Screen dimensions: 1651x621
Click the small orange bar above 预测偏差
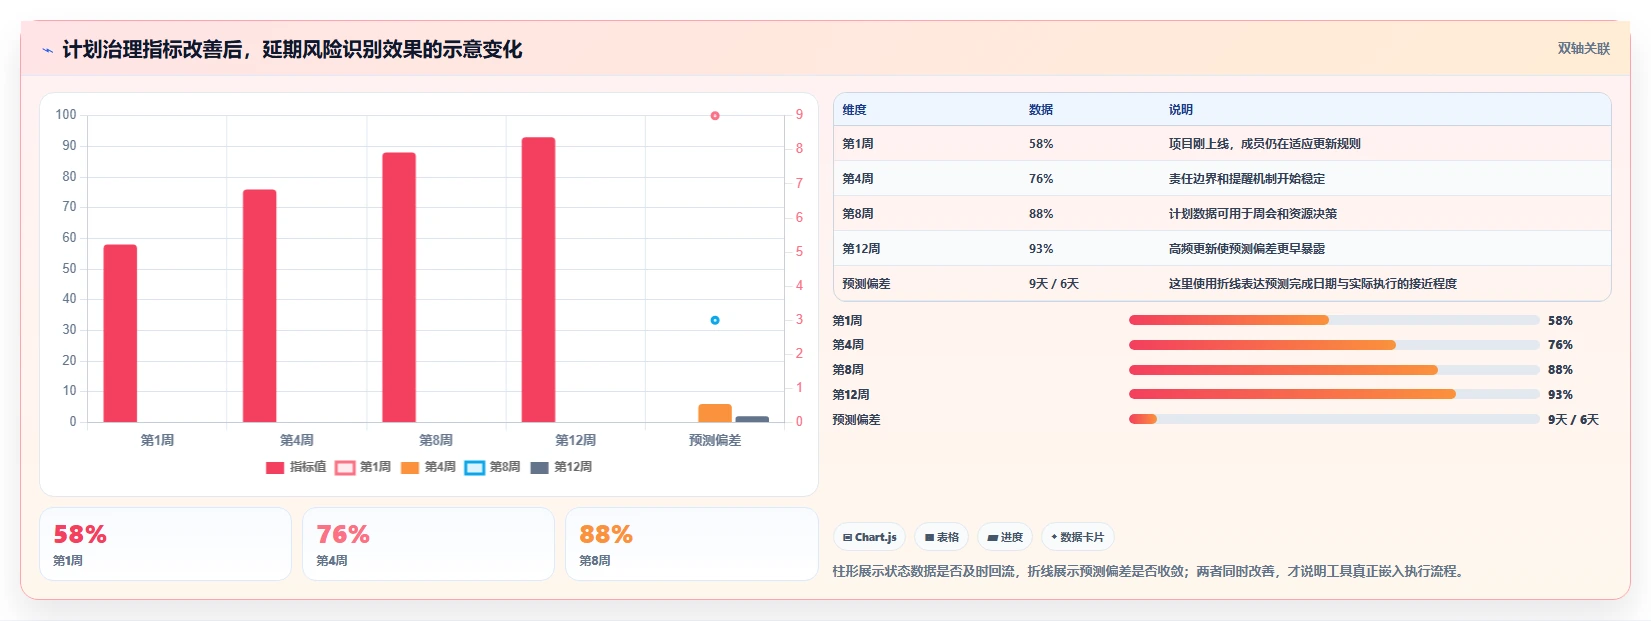tap(715, 413)
